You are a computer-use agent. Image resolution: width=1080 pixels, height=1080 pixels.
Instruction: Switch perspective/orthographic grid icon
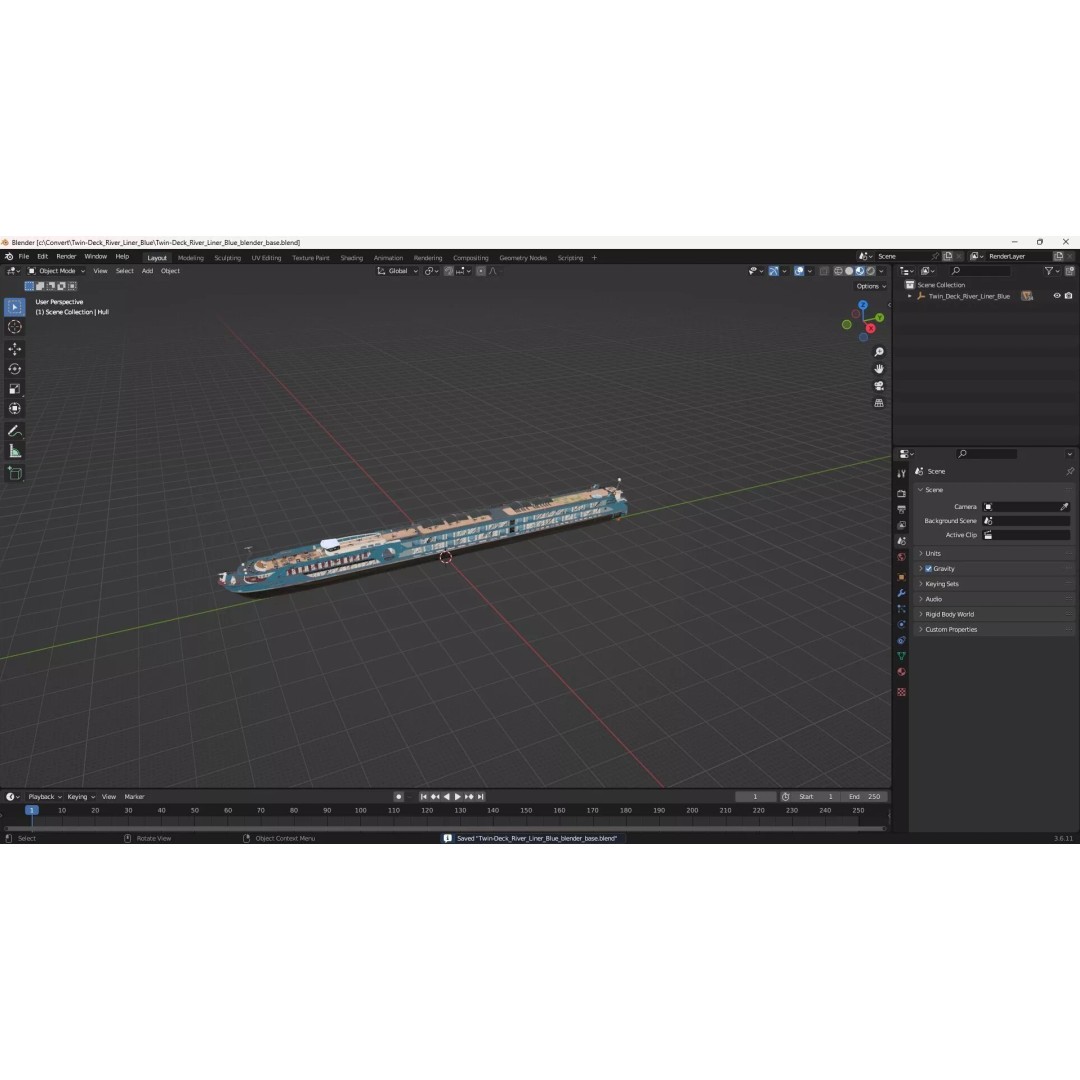[x=879, y=403]
